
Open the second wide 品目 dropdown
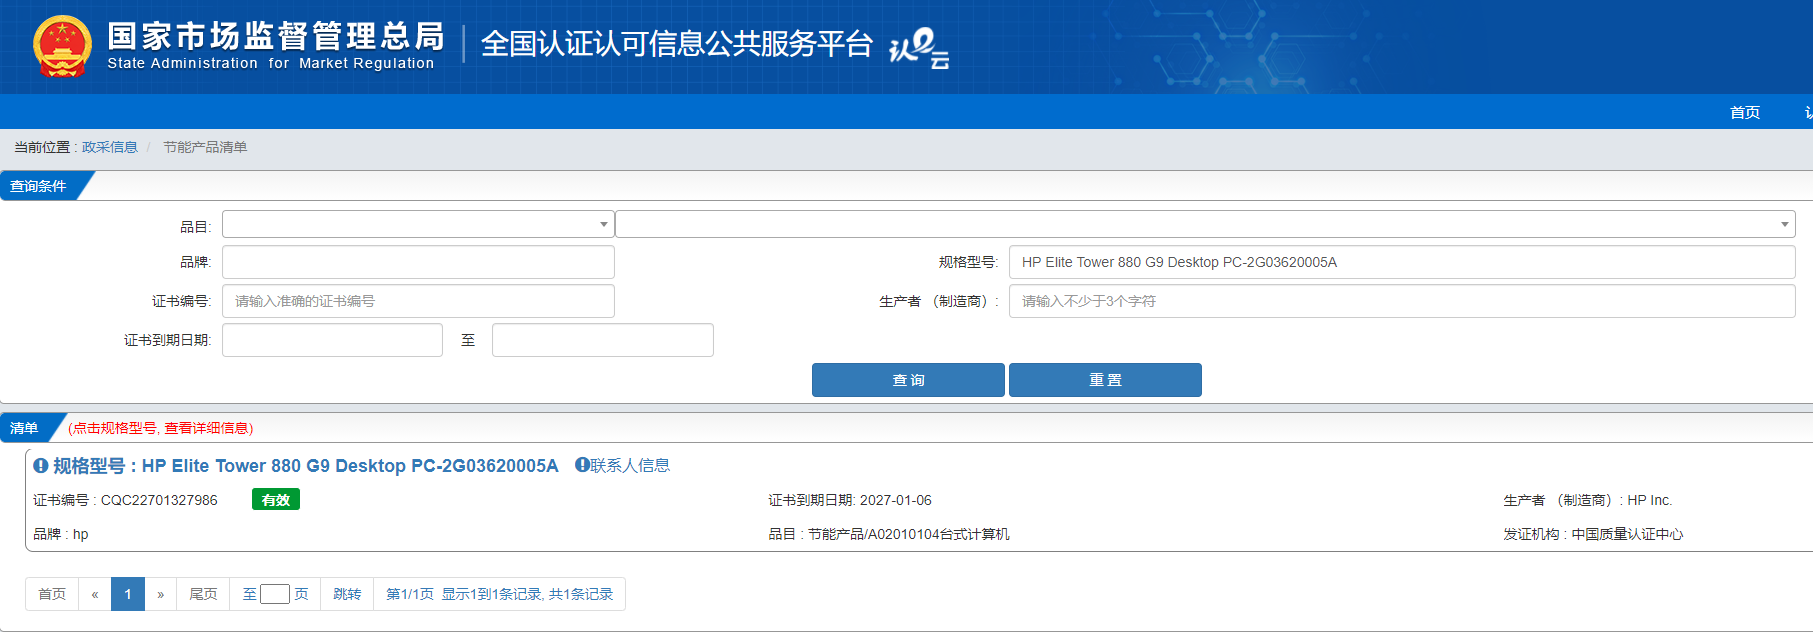tap(1205, 224)
